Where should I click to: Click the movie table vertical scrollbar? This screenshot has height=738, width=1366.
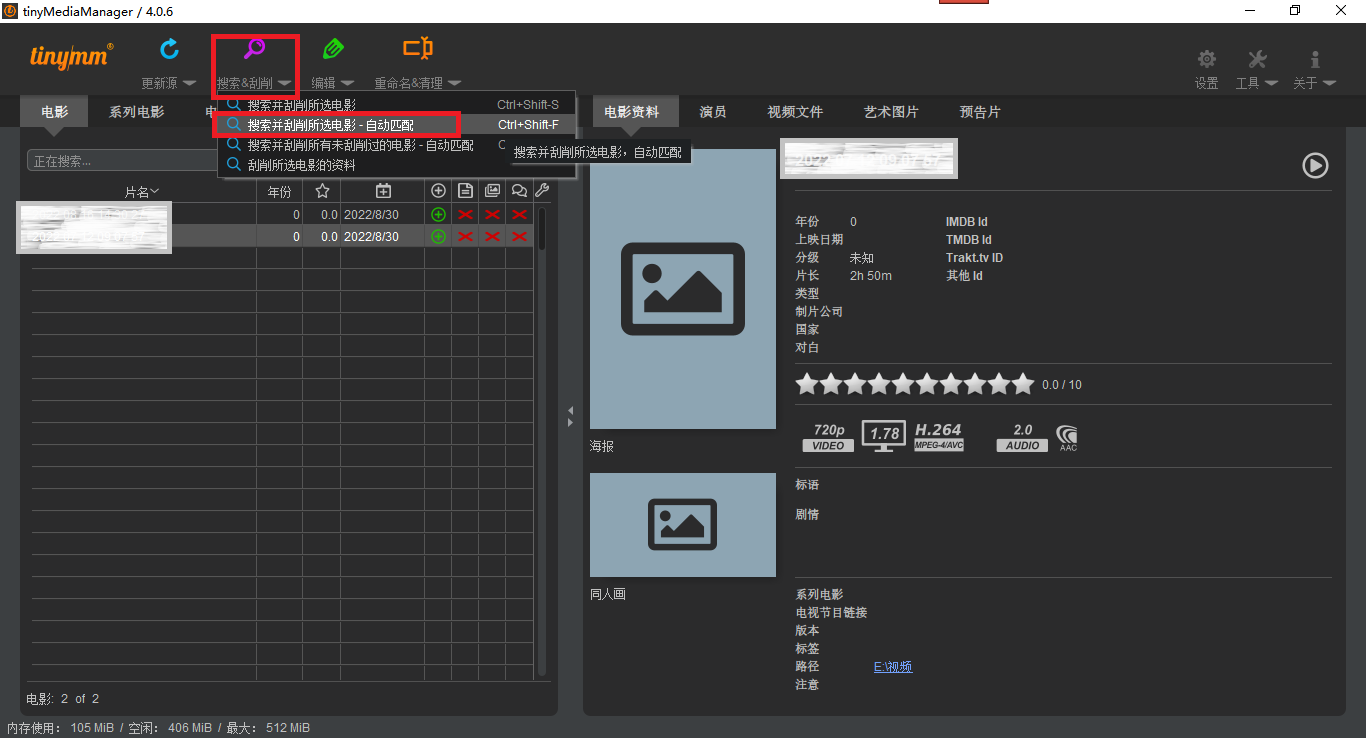click(542, 440)
